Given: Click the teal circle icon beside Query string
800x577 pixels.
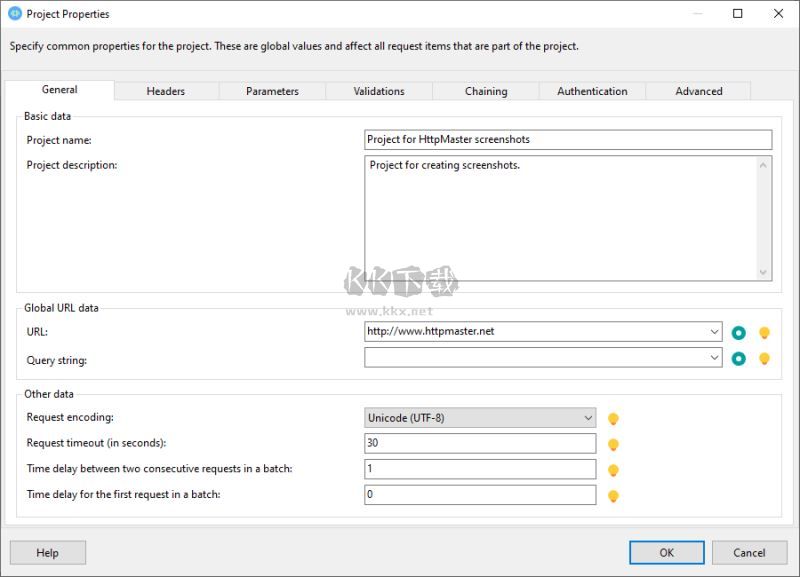Looking at the screenshot, I should pos(739,359).
